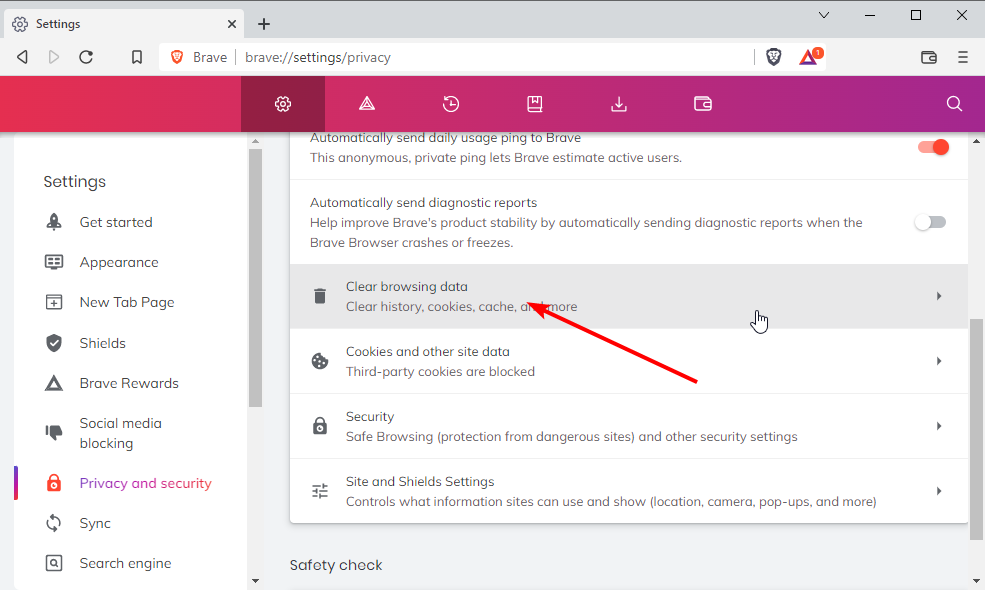Viewport: 985px width, 590px height.
Task: Click the New Tab Page plus icon in the sidebar
Action: coord(54,302)
